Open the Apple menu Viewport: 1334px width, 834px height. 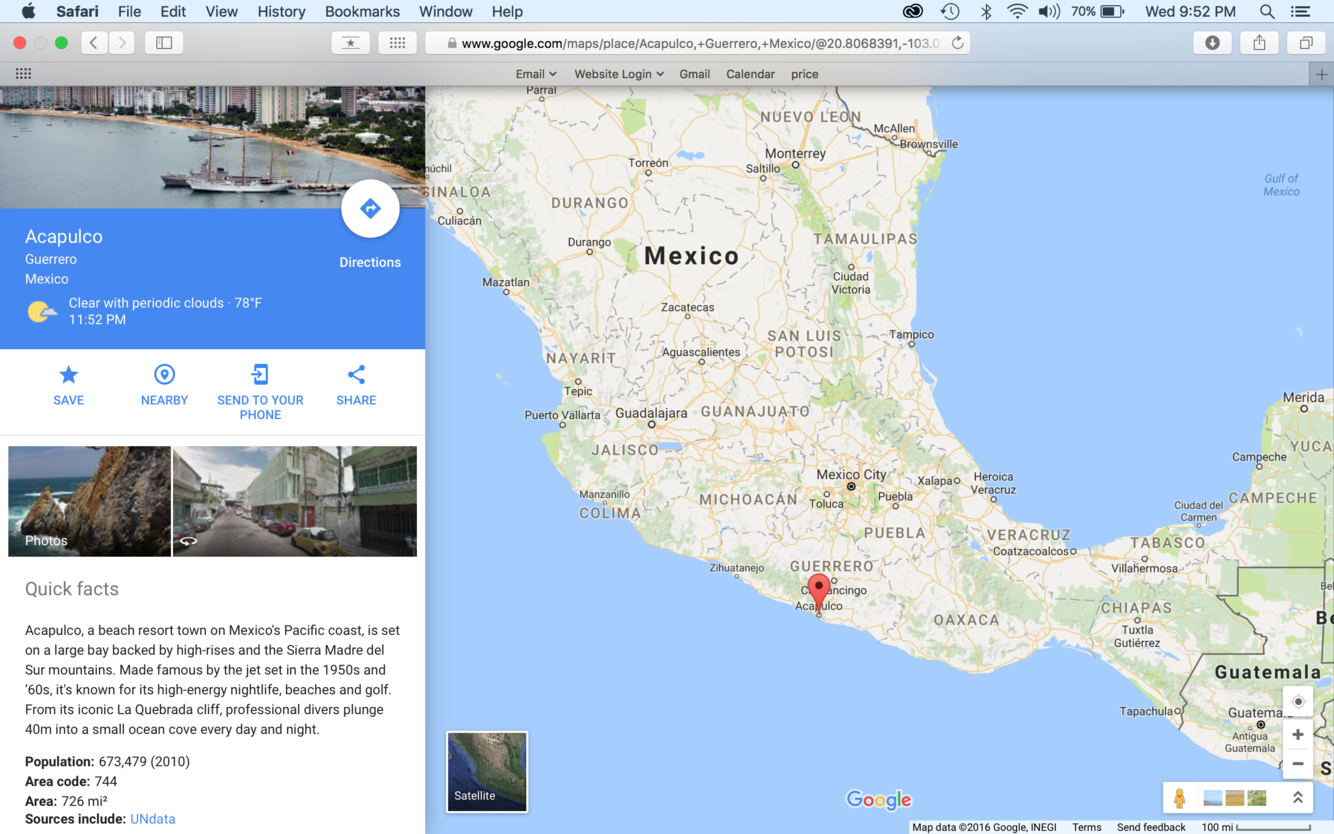28,12
